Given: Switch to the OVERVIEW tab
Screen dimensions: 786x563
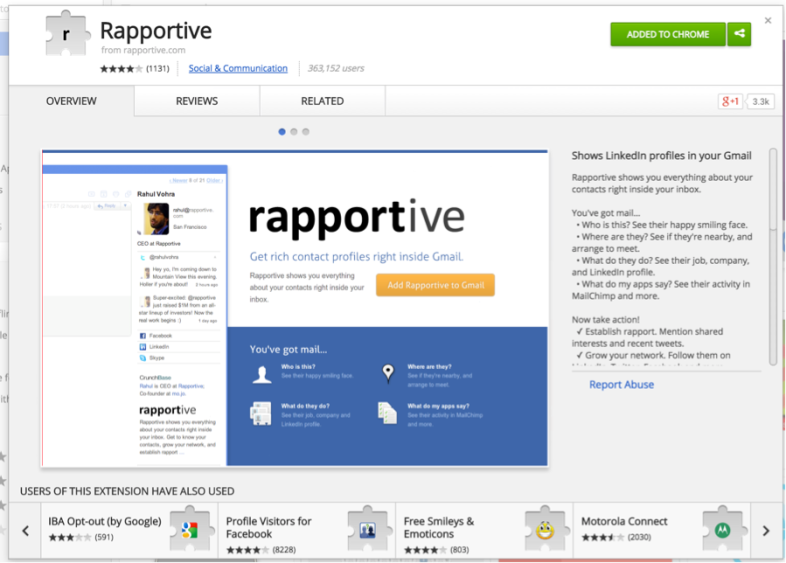Looking at the screenshot, I should tap(71, 101).
